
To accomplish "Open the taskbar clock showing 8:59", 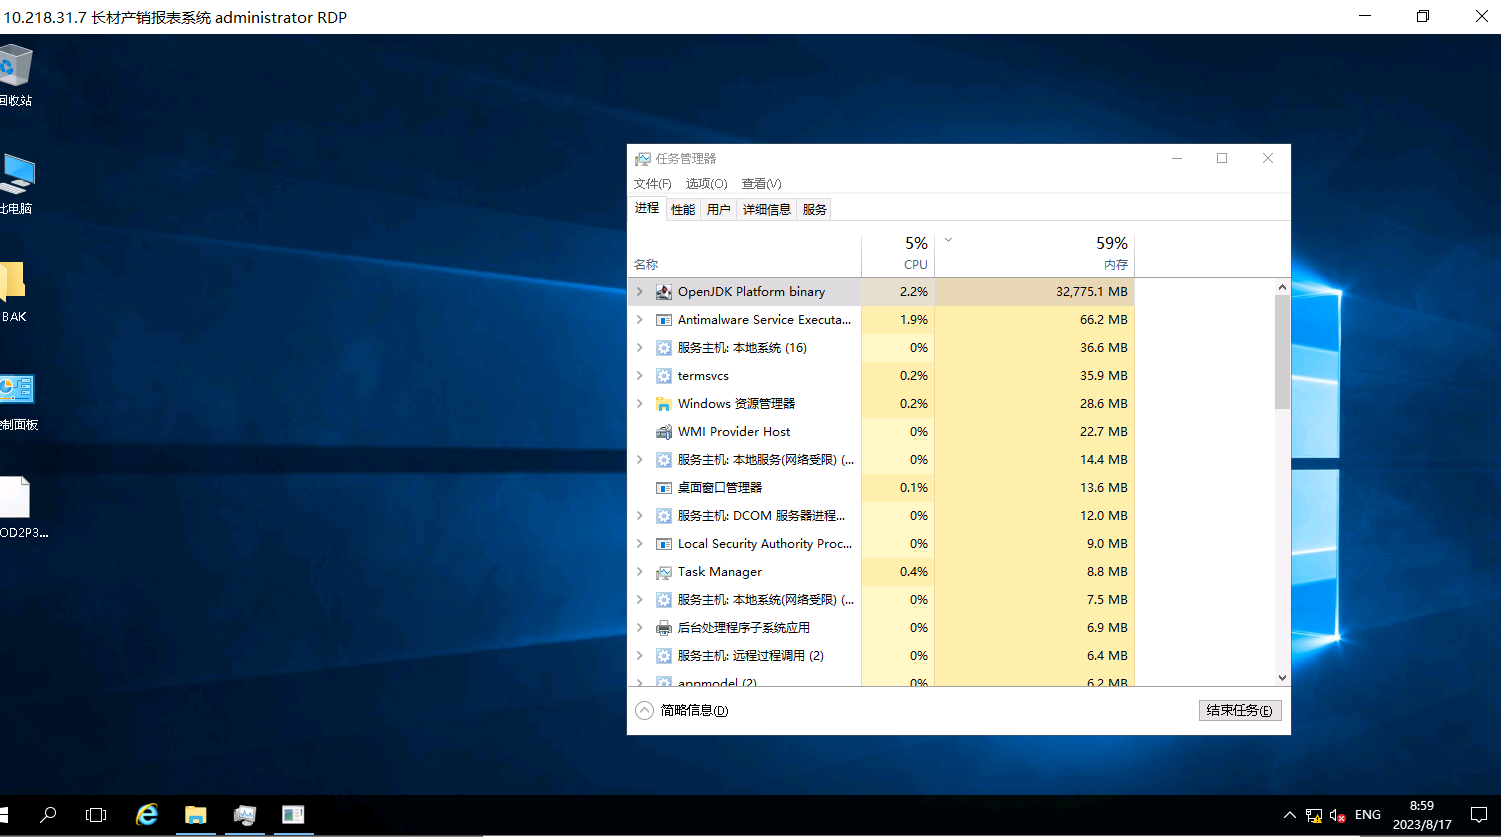I will tap(1422, 815).
